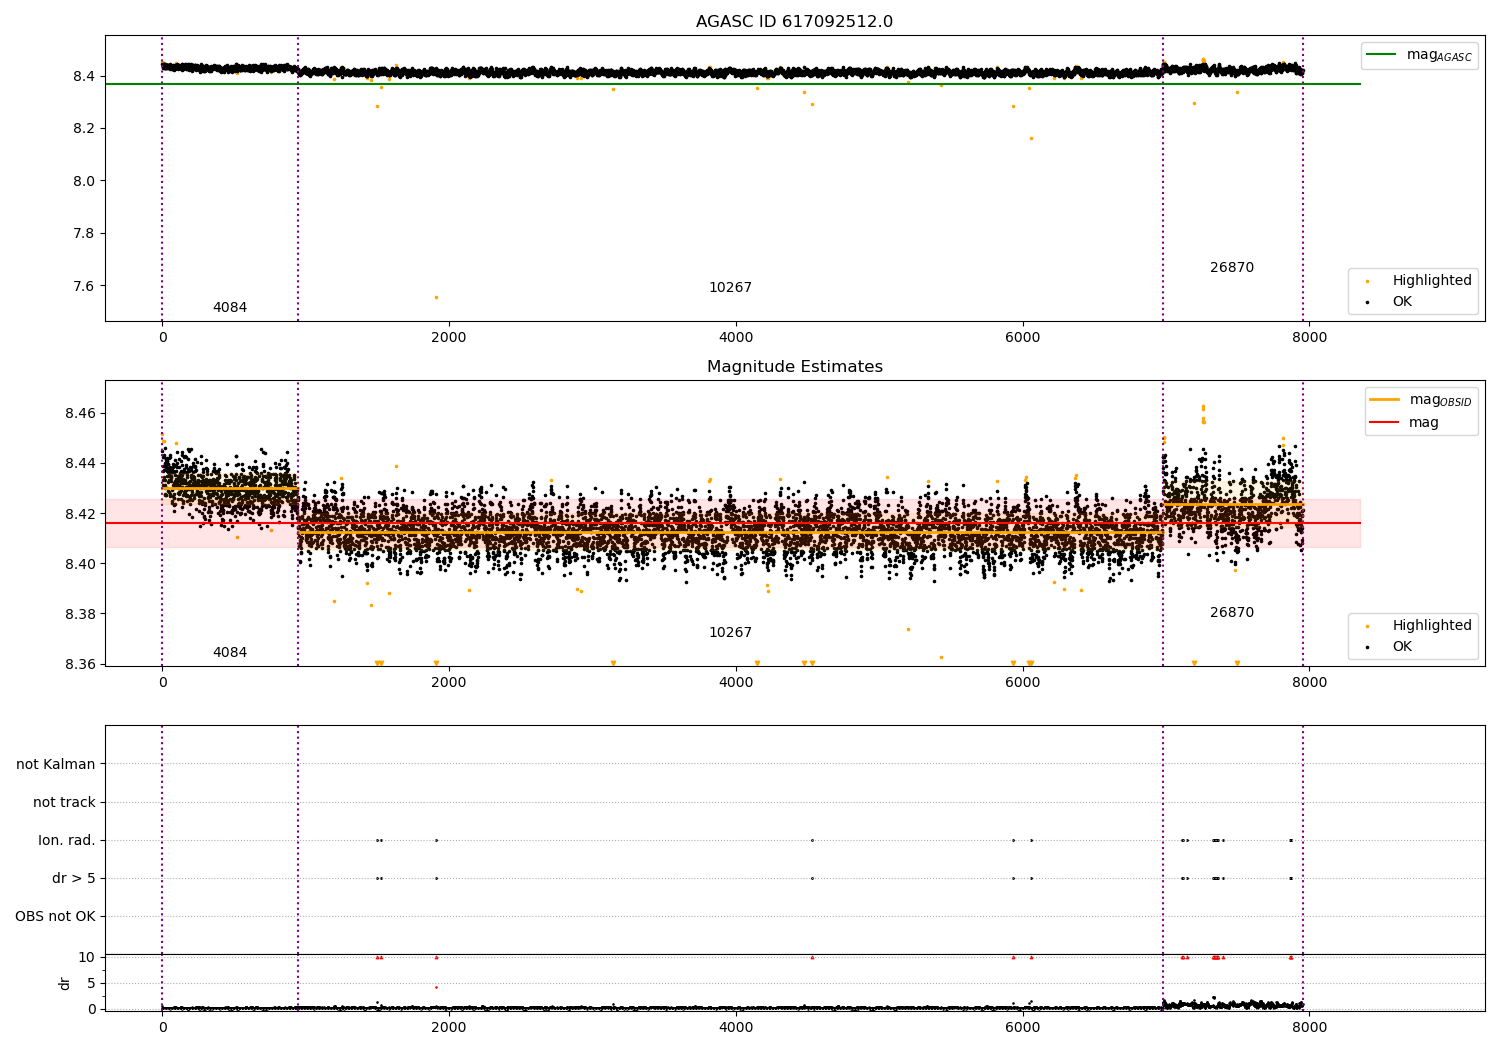Click the 8.42 y-axis tick label
The width and height of the screenshot is (1500, 1050).
tap(80, 514)
